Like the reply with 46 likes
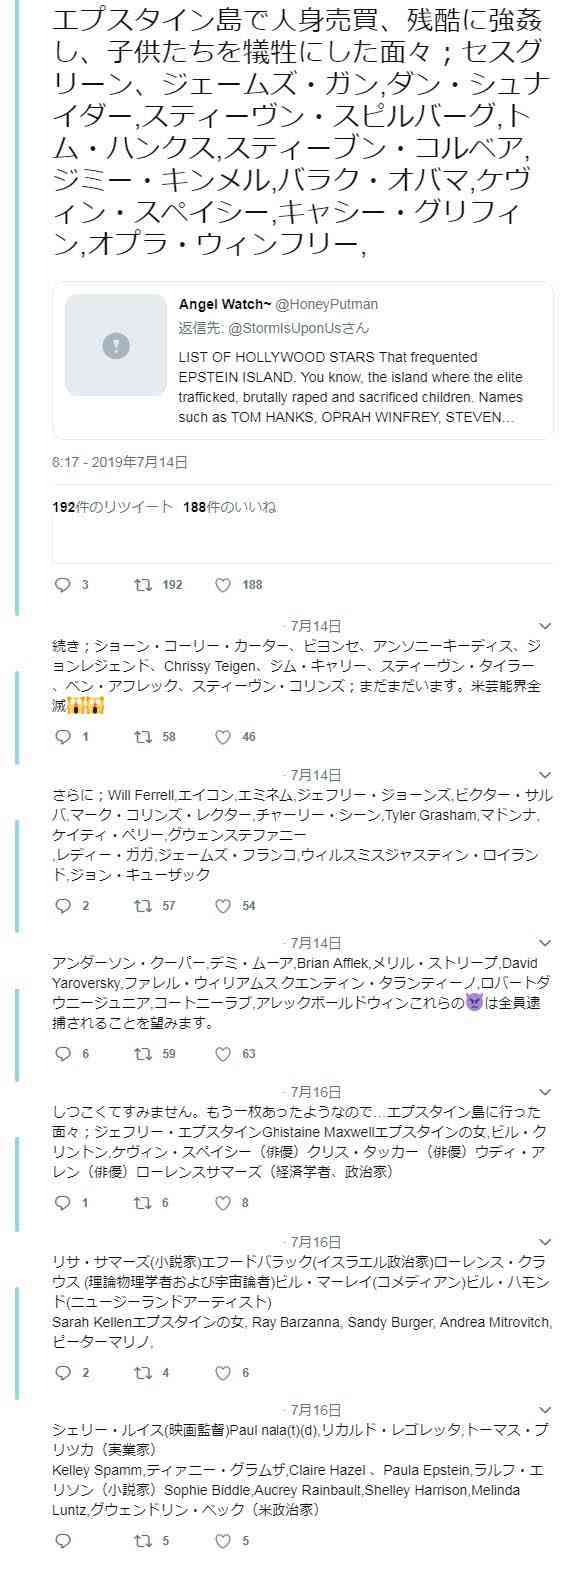Screen dimensions: 580x1576 pos(223,737)
